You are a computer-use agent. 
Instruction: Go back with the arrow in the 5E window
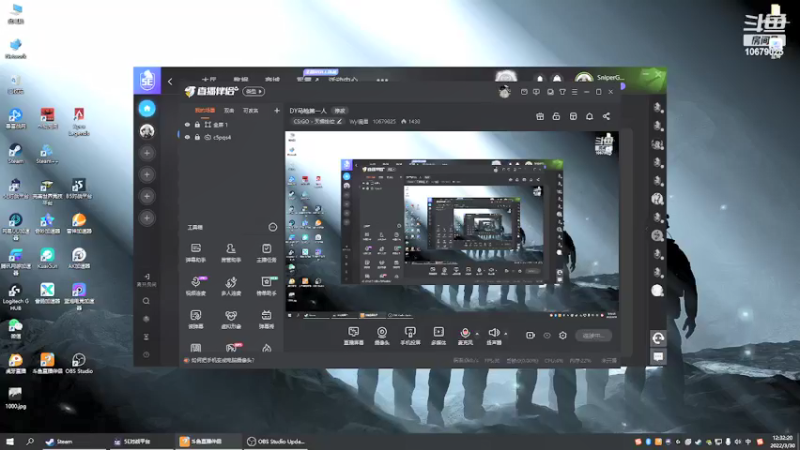click(170, 81)
